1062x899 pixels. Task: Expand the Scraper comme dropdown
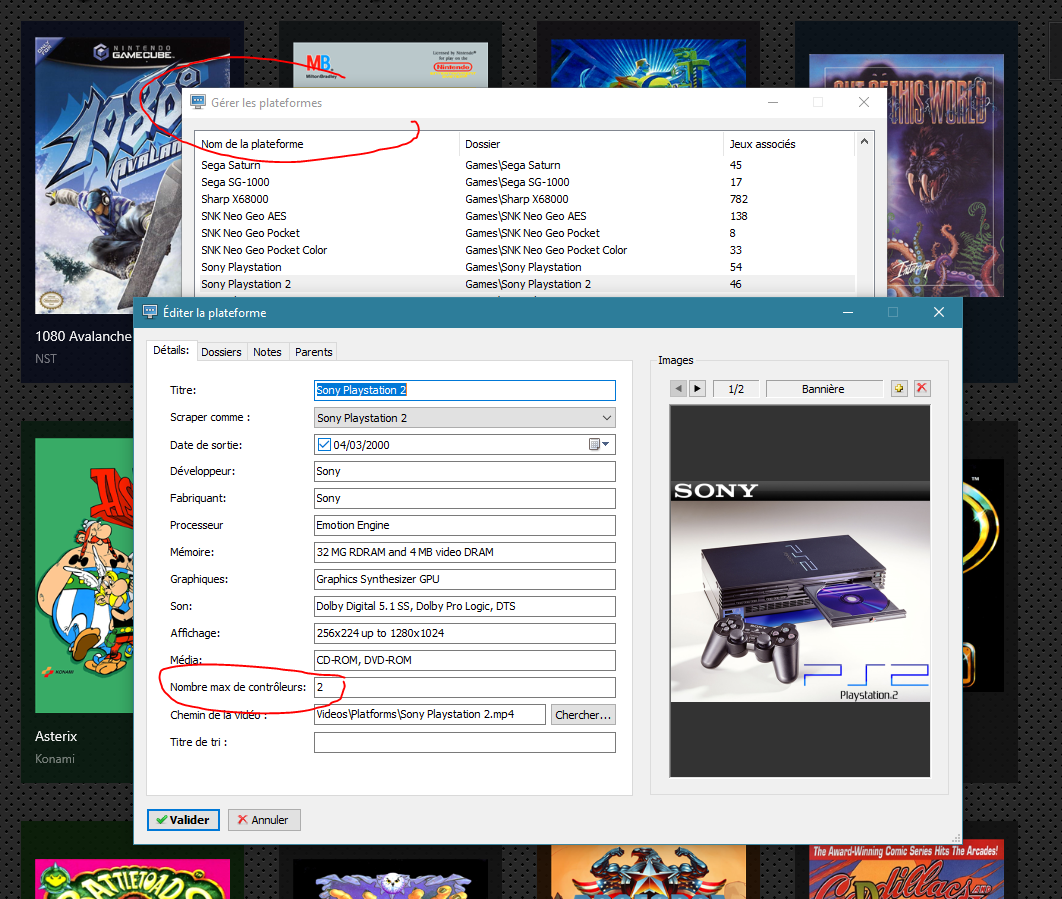(x=606, y=418)
